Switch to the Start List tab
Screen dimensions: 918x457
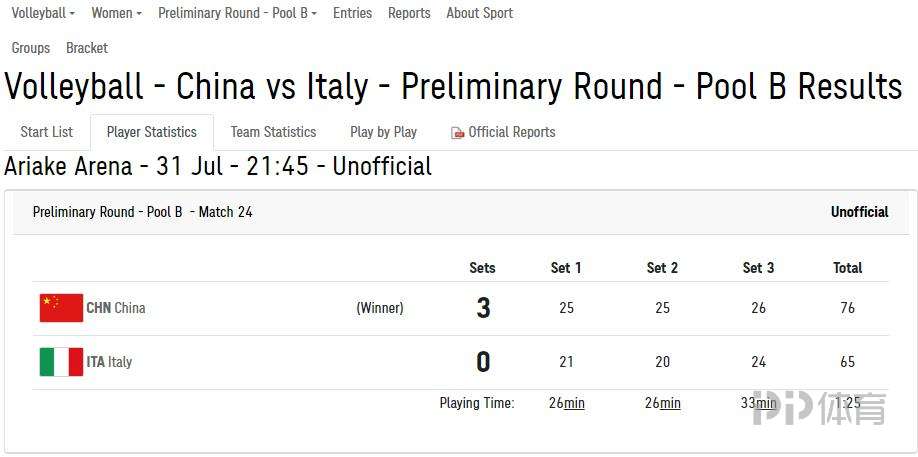47,132
